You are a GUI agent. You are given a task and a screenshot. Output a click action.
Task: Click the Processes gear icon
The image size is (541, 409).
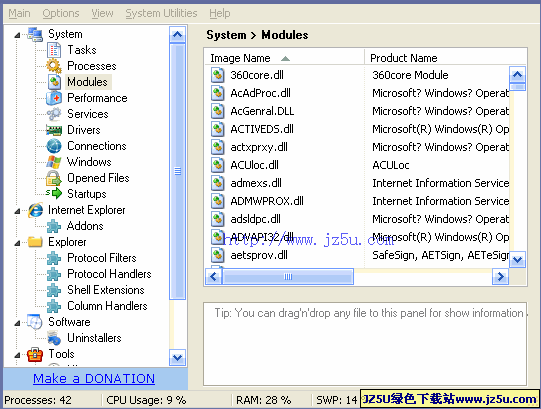(x=54, y=66)
